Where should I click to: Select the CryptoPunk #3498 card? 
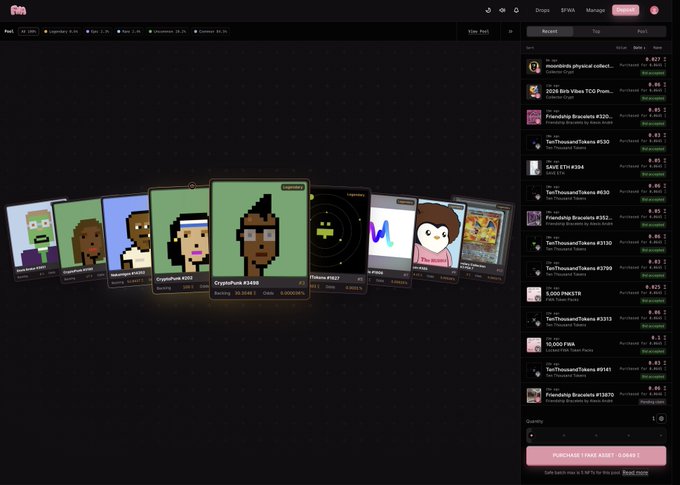(x=259, y=239)
